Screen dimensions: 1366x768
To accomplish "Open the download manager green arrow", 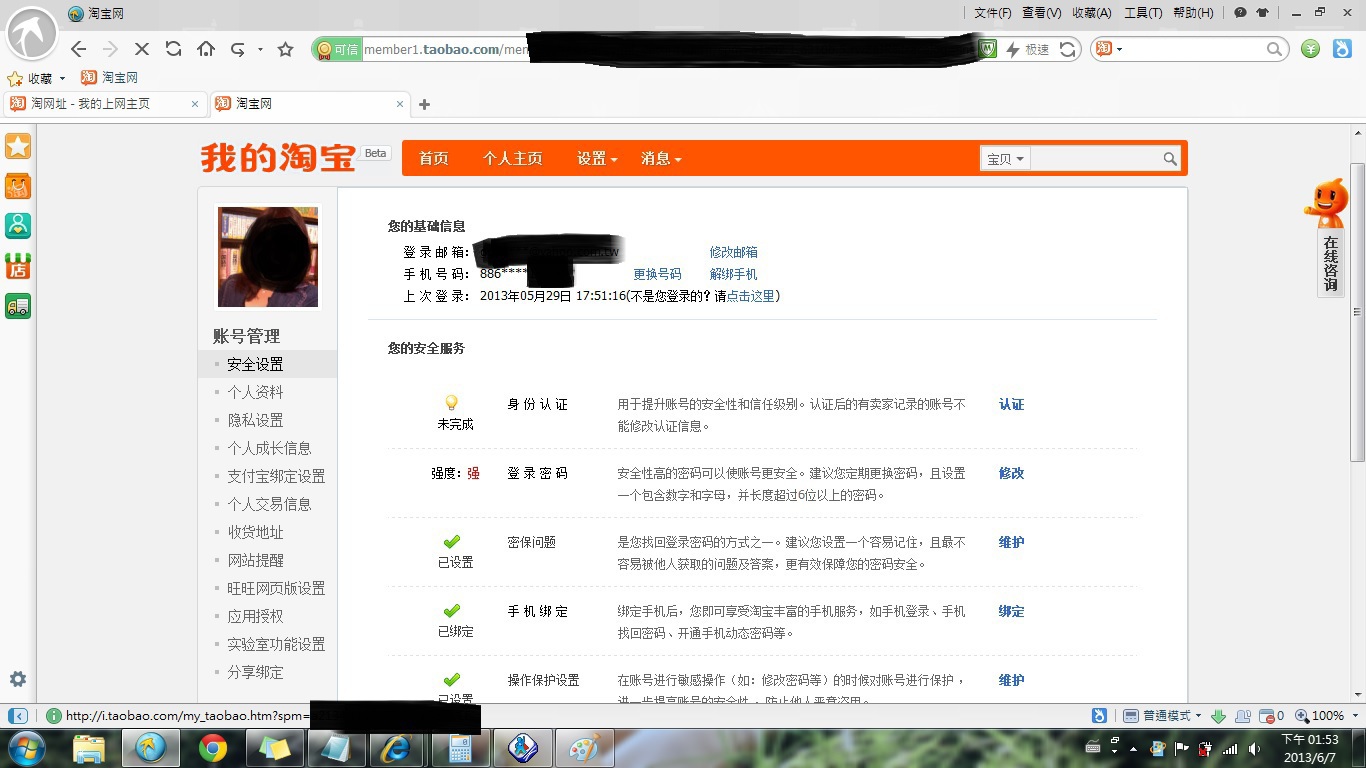I will pyautogui.click(x=1218, y=716).
